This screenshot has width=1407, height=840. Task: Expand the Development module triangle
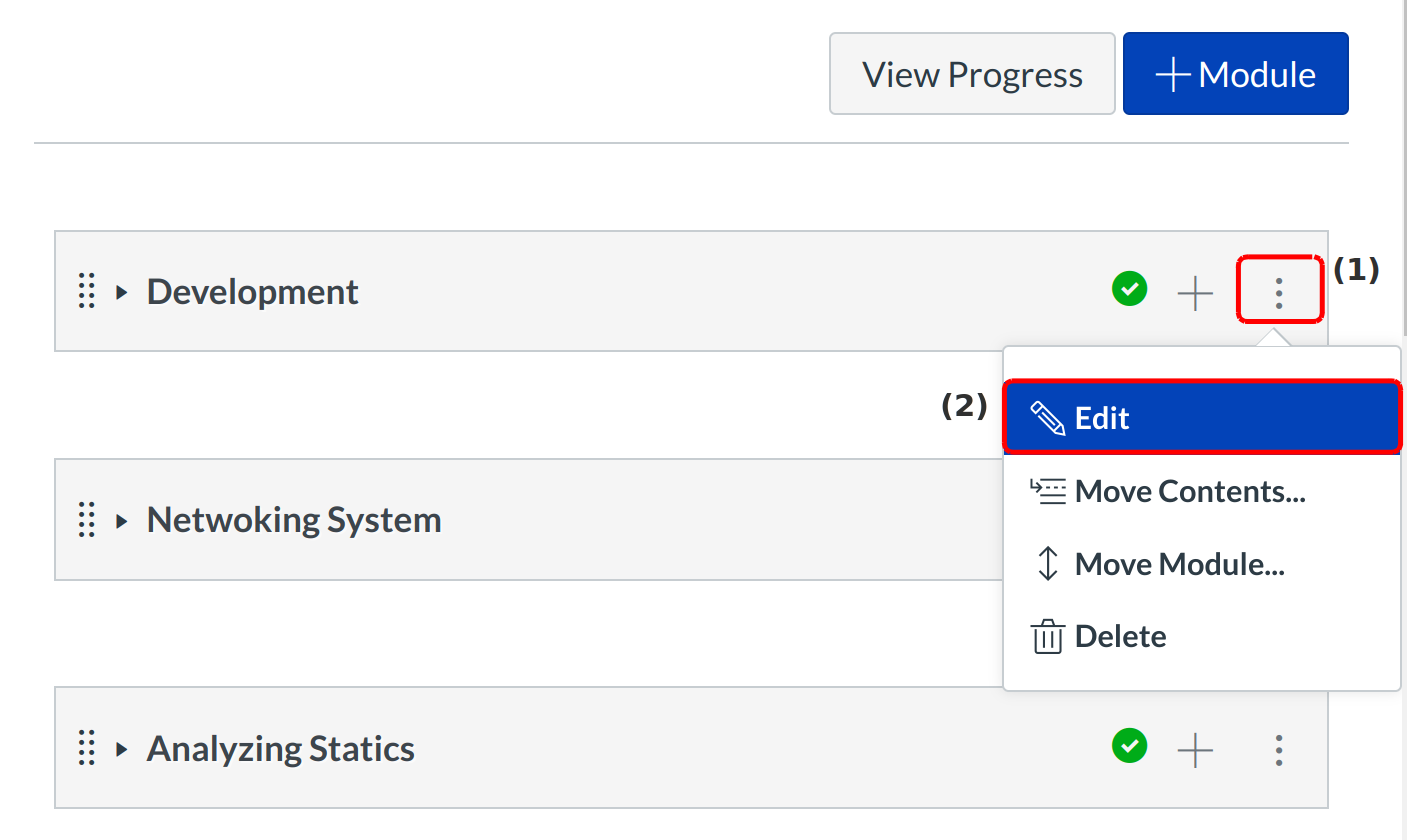click(x=122, y=293)
